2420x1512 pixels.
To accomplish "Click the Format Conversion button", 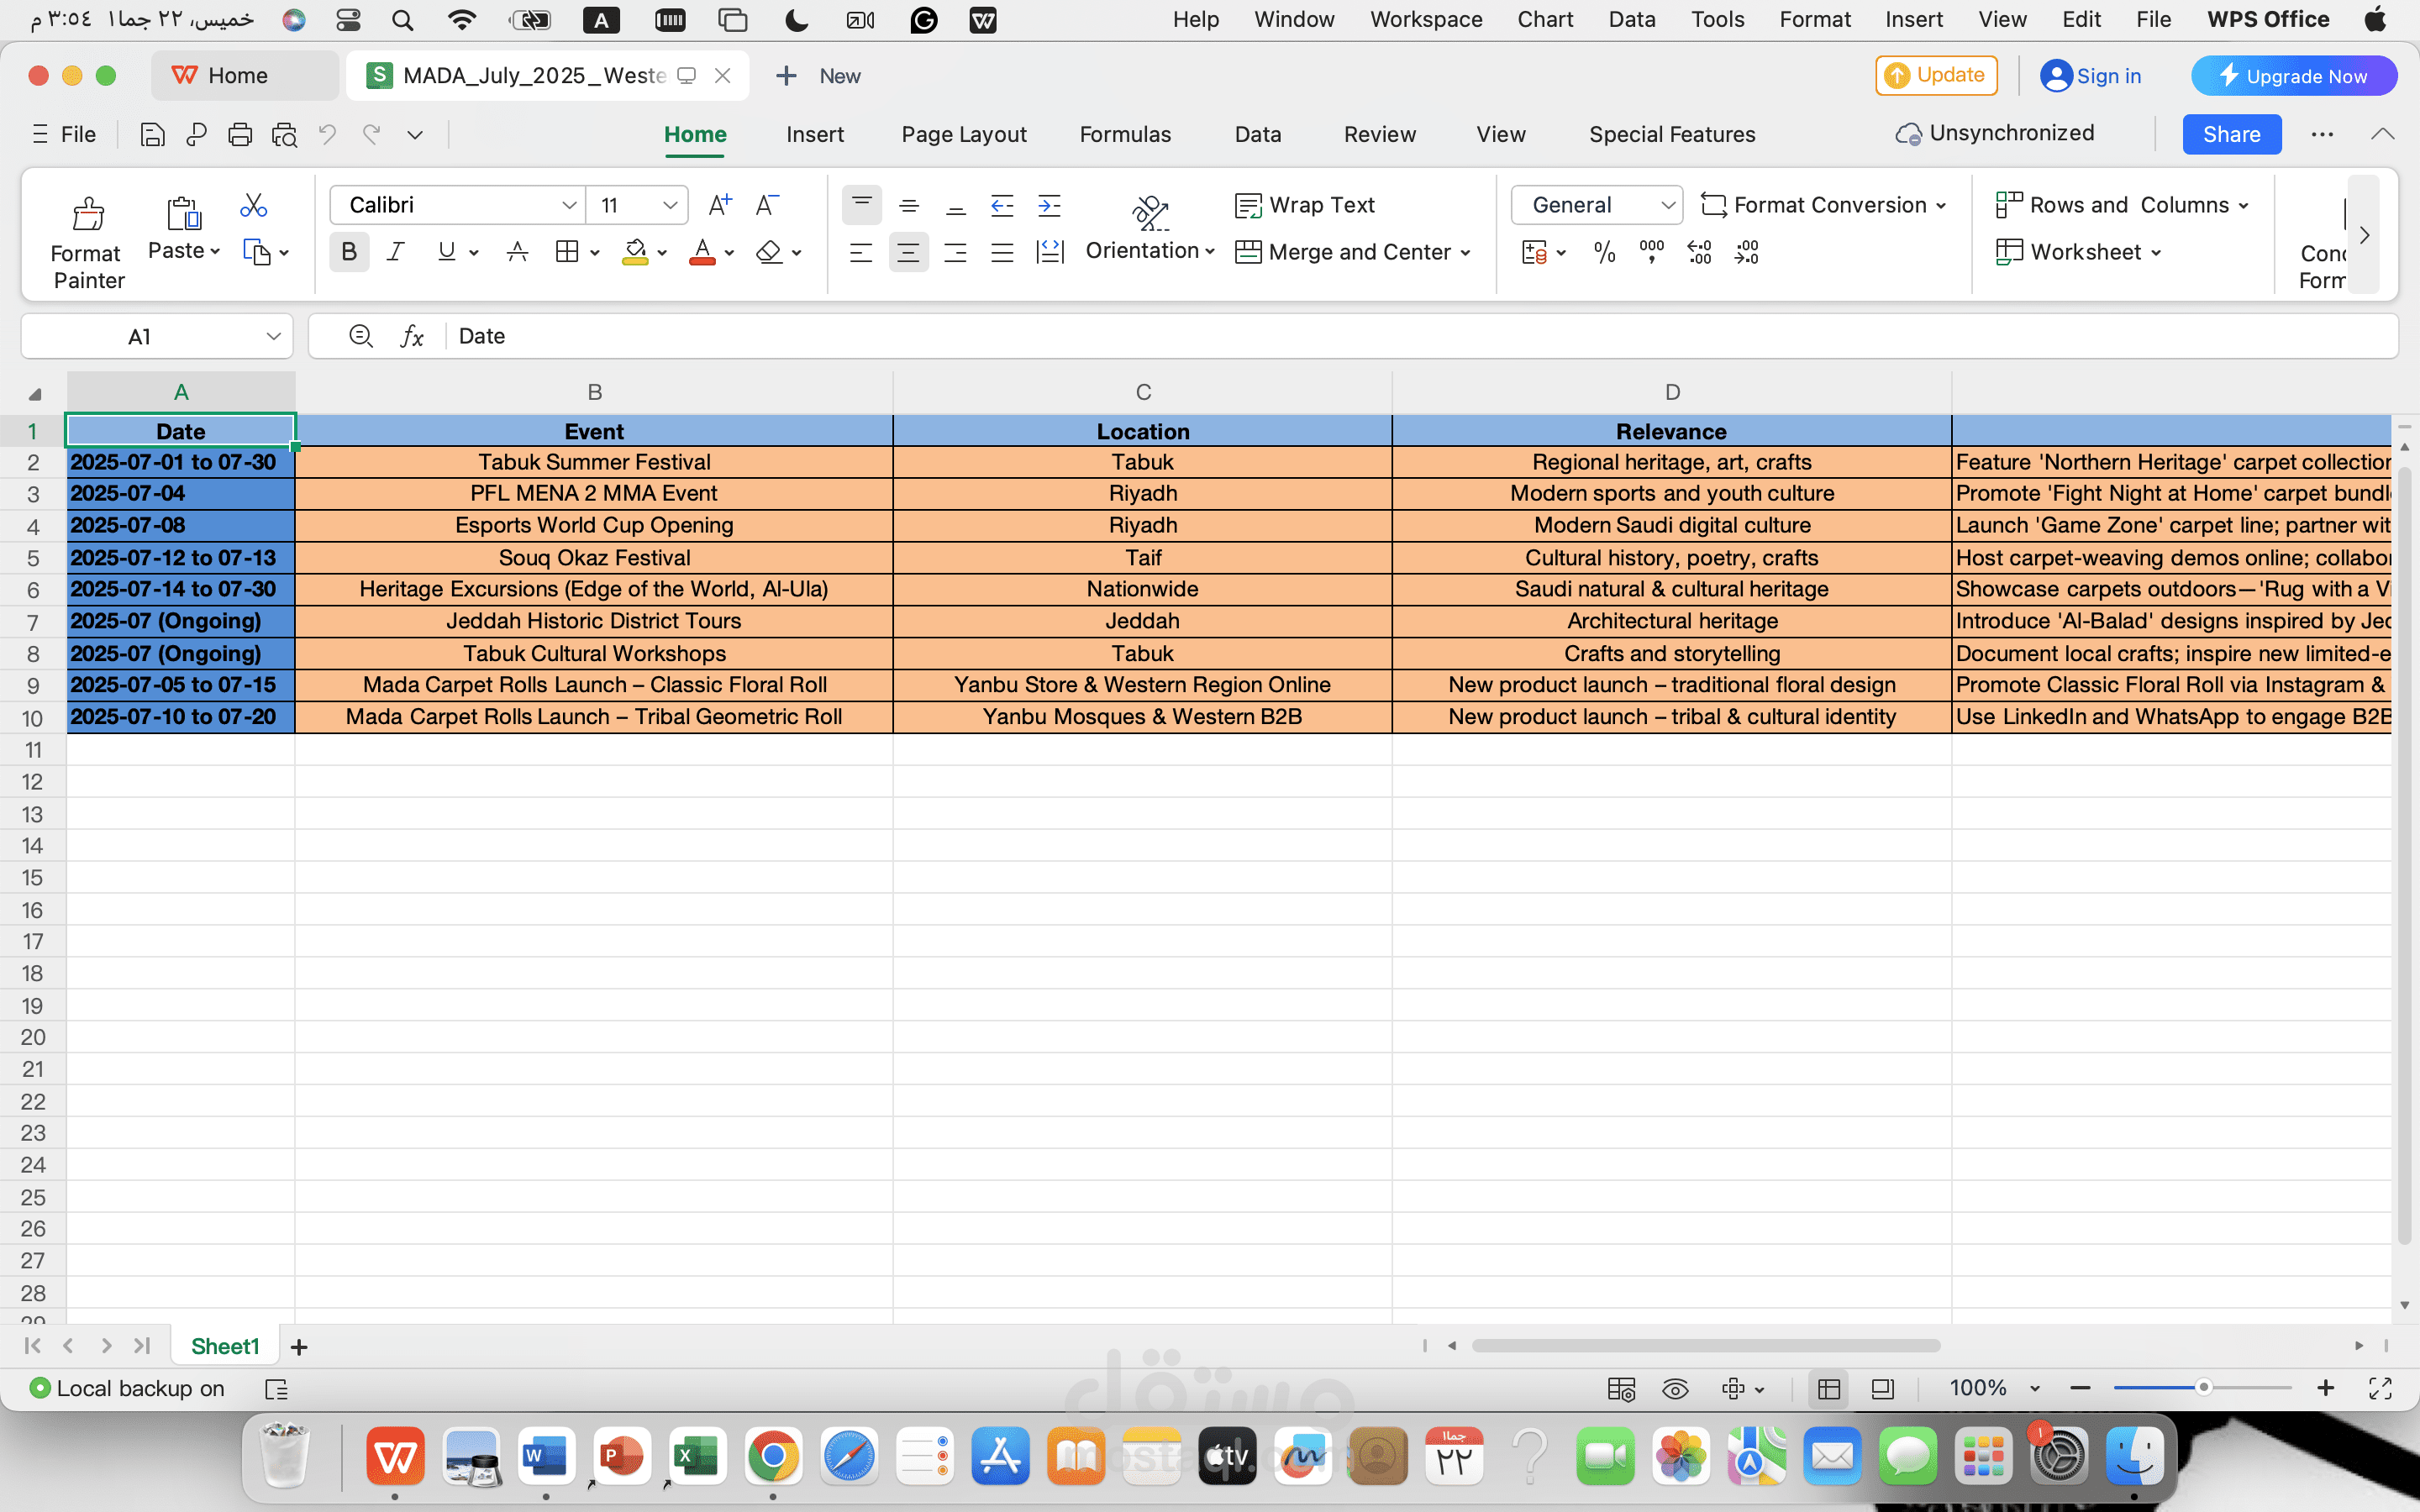I will (x=1824, y=205).
